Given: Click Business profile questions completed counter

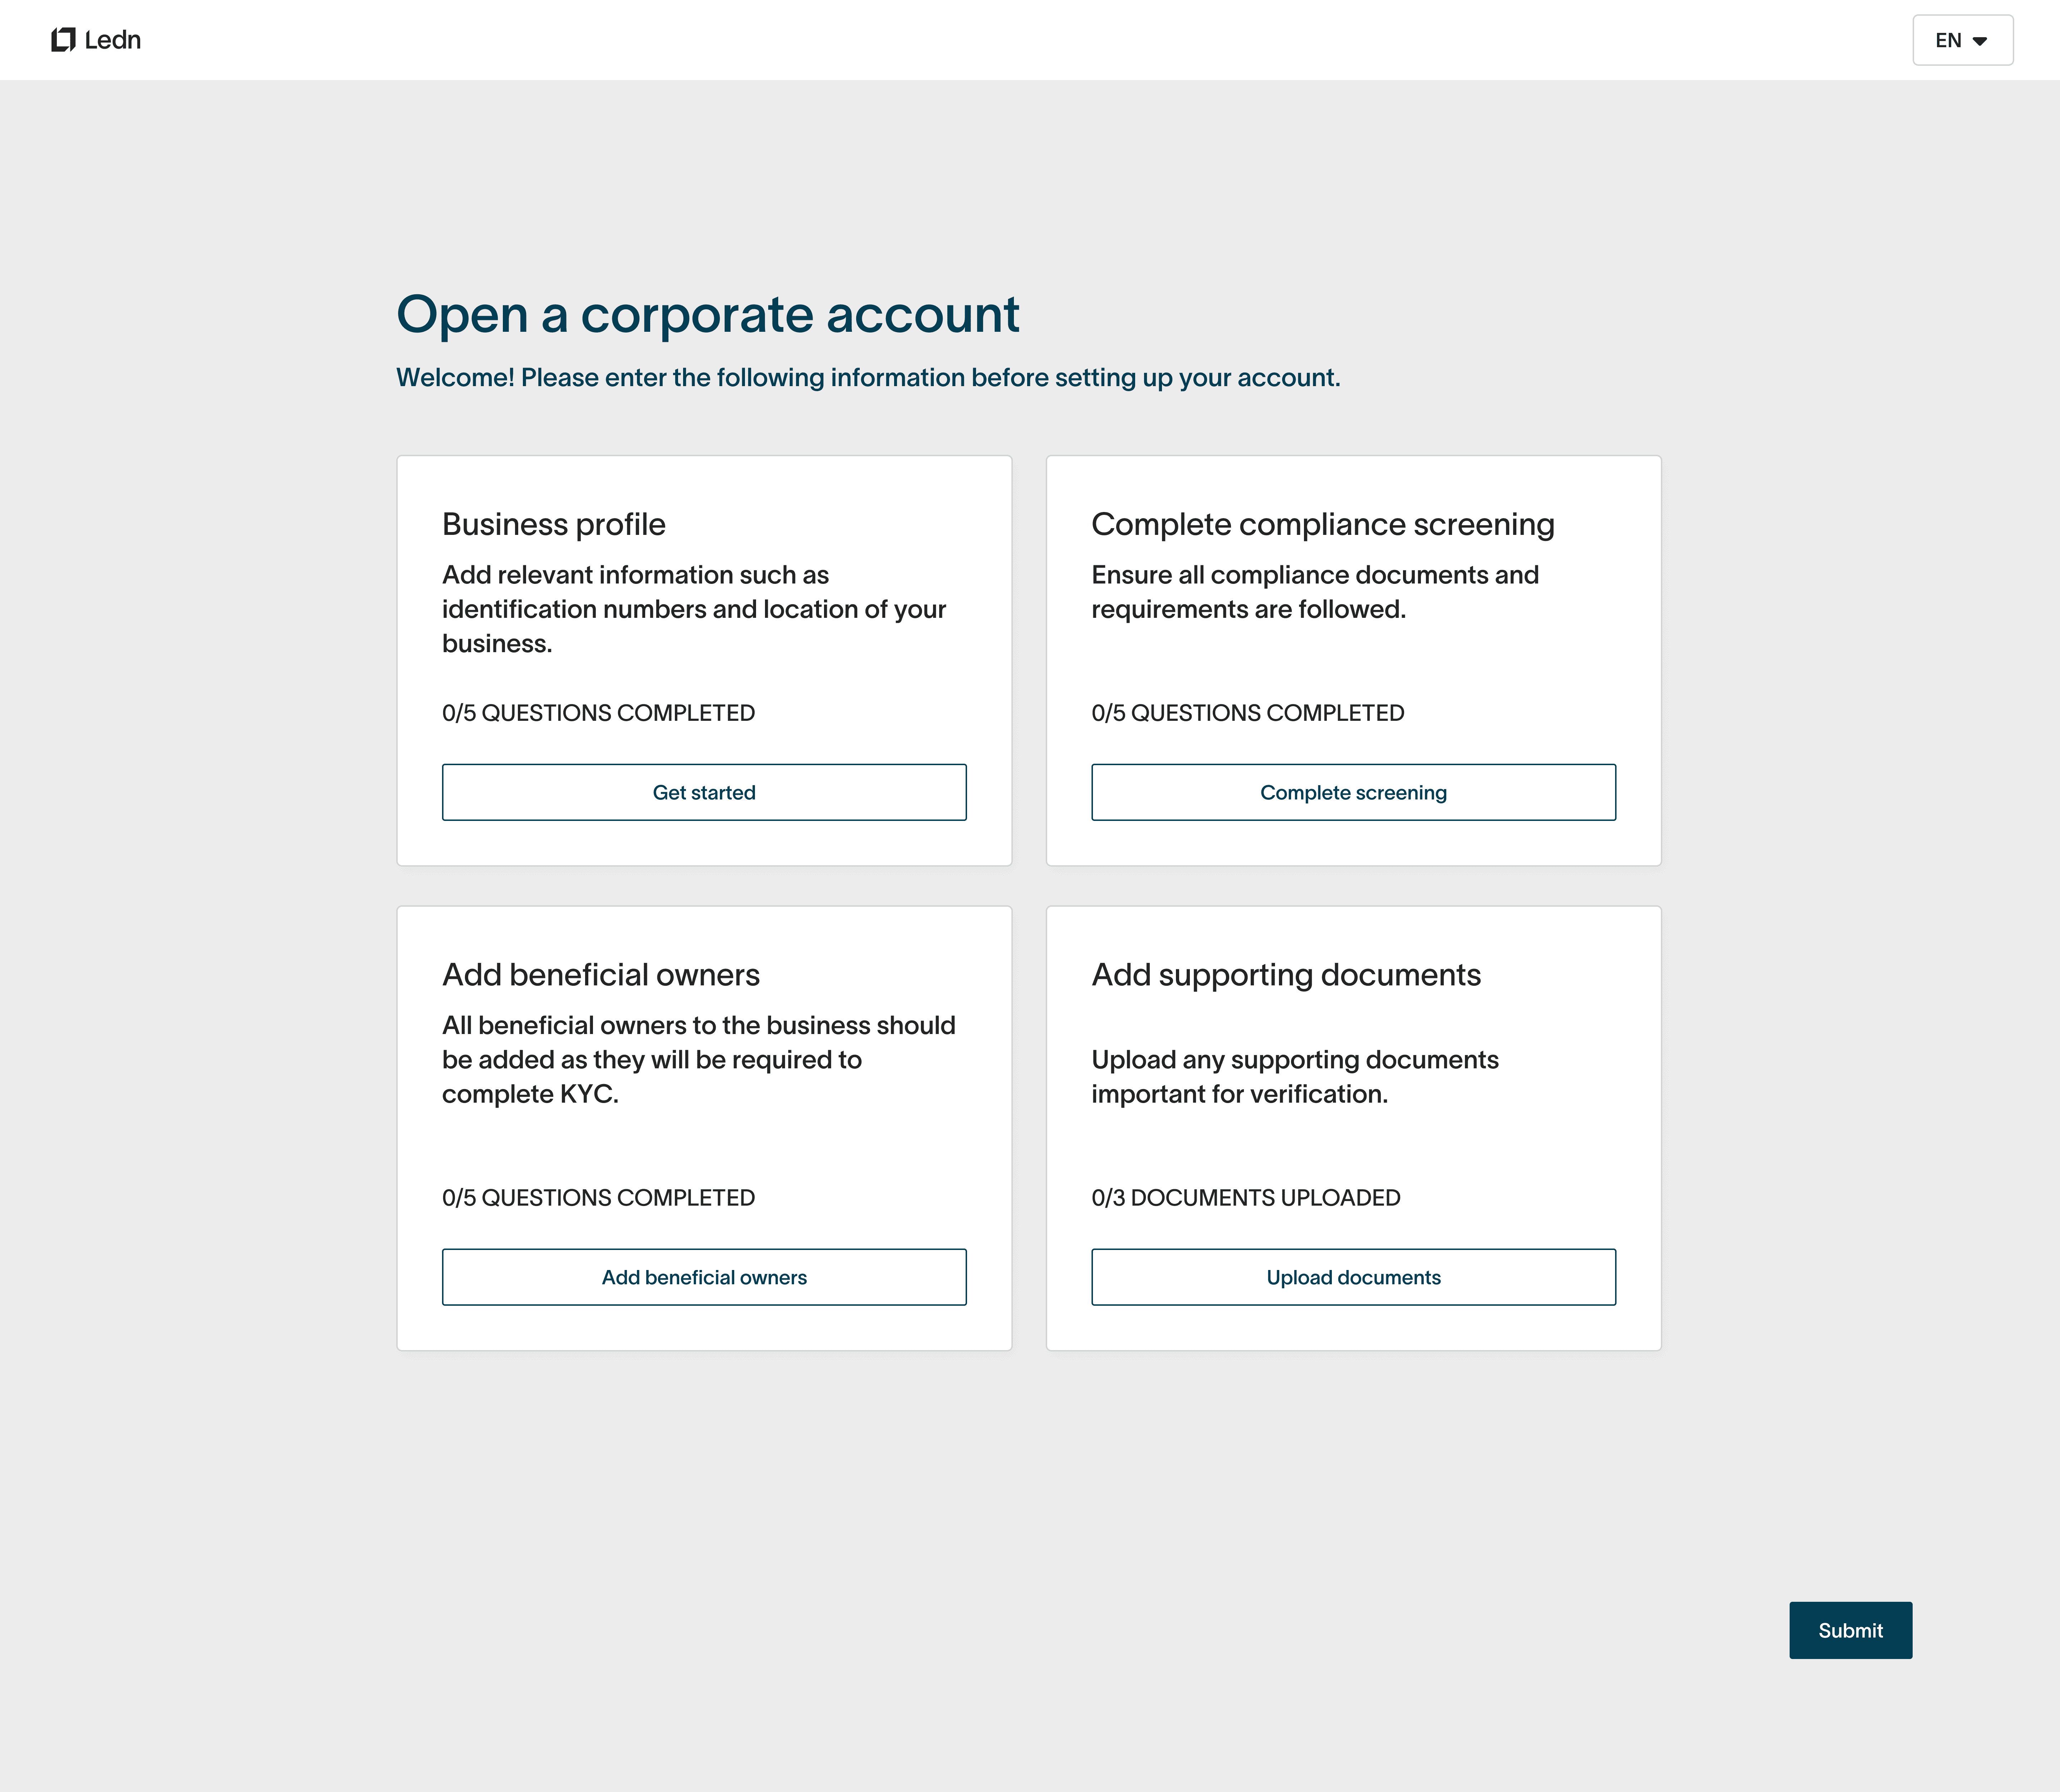Looking at the screenshot, I should pos(598,713).
